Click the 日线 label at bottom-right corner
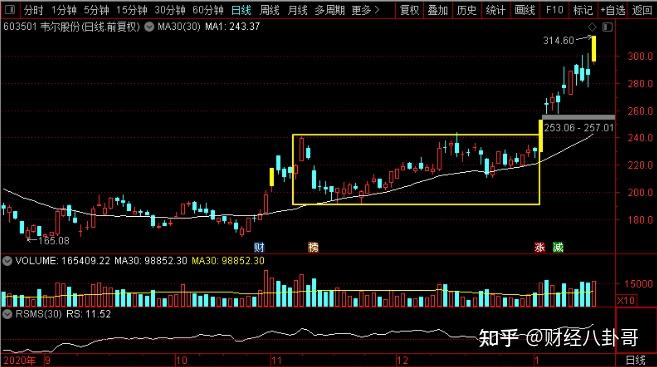The height and width of the screenshot is (367, 657). pyautogui.click(x=636, y=360)
